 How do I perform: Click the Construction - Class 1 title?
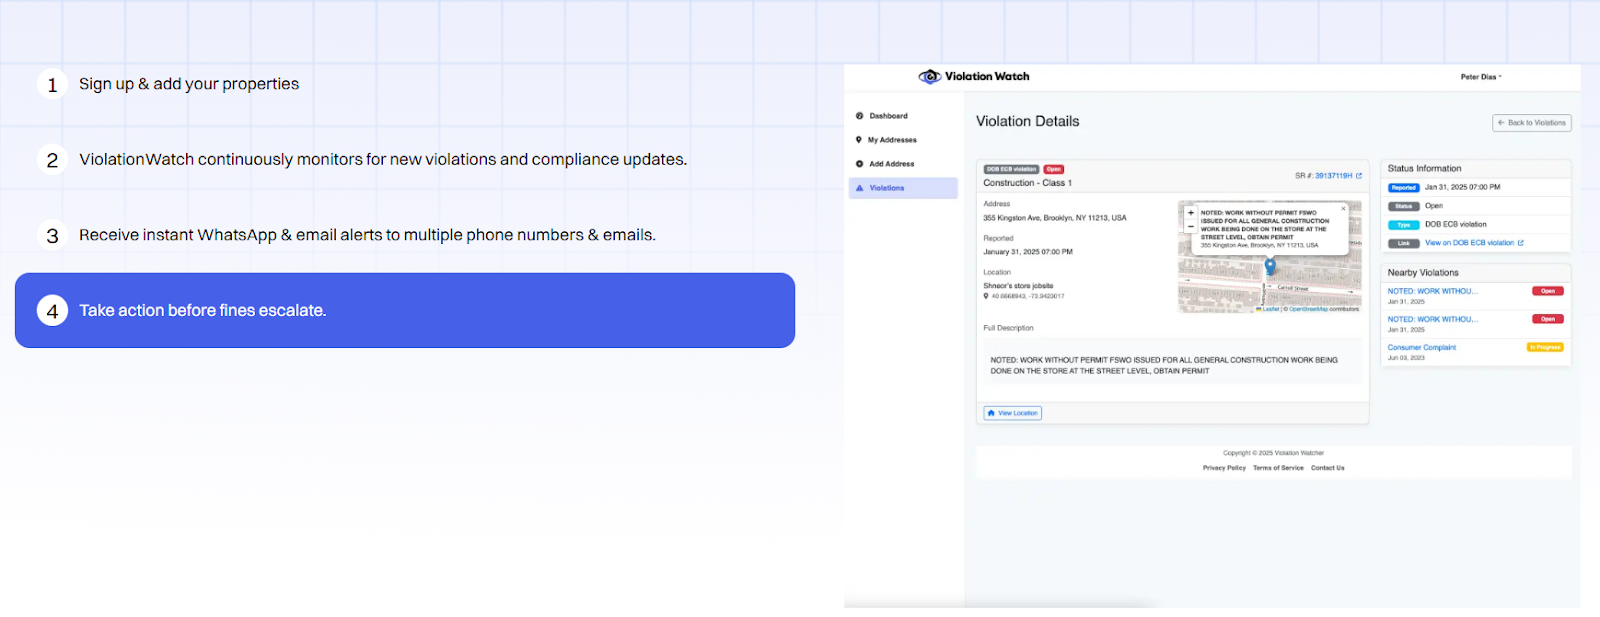click(1027, 183)
